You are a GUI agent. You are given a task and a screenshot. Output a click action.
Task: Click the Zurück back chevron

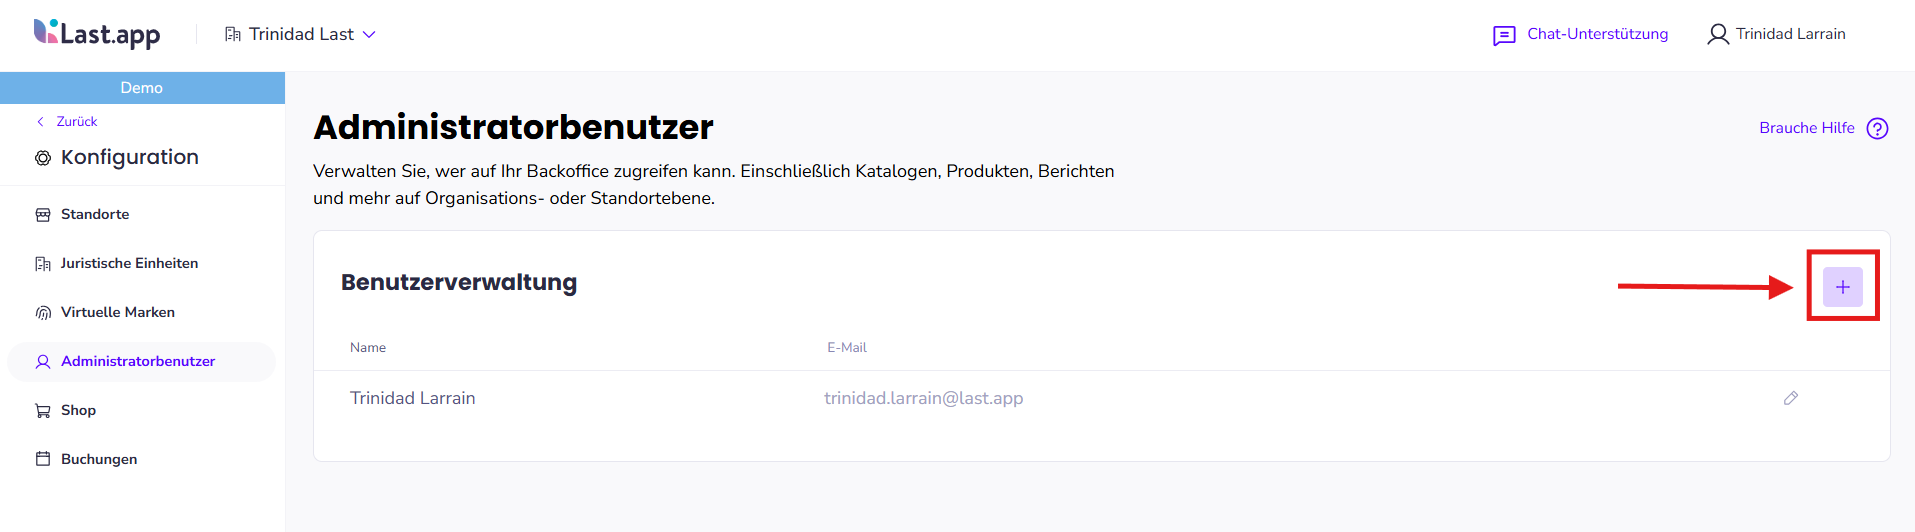(x=40, y=122)
